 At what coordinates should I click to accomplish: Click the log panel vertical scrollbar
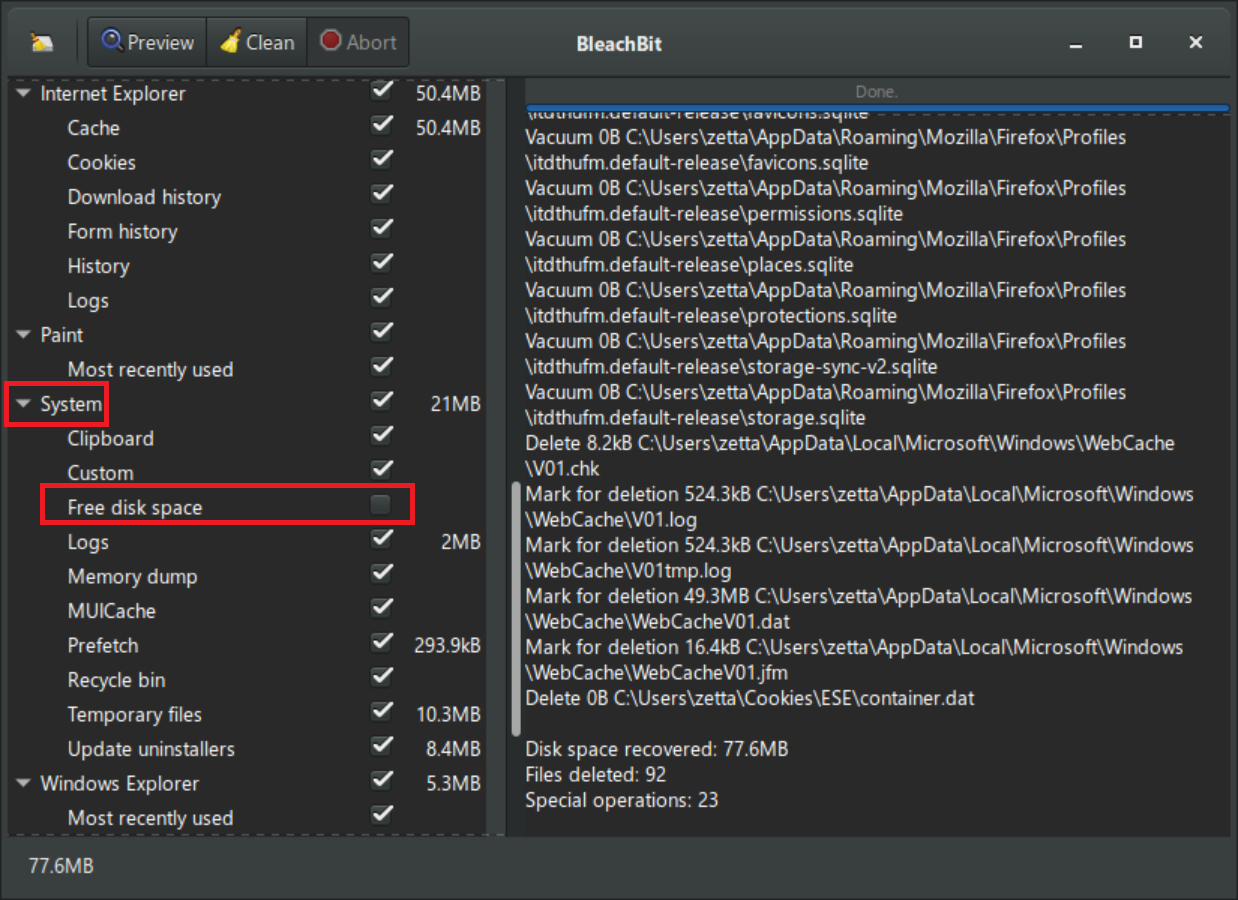[x=516, y=609]
